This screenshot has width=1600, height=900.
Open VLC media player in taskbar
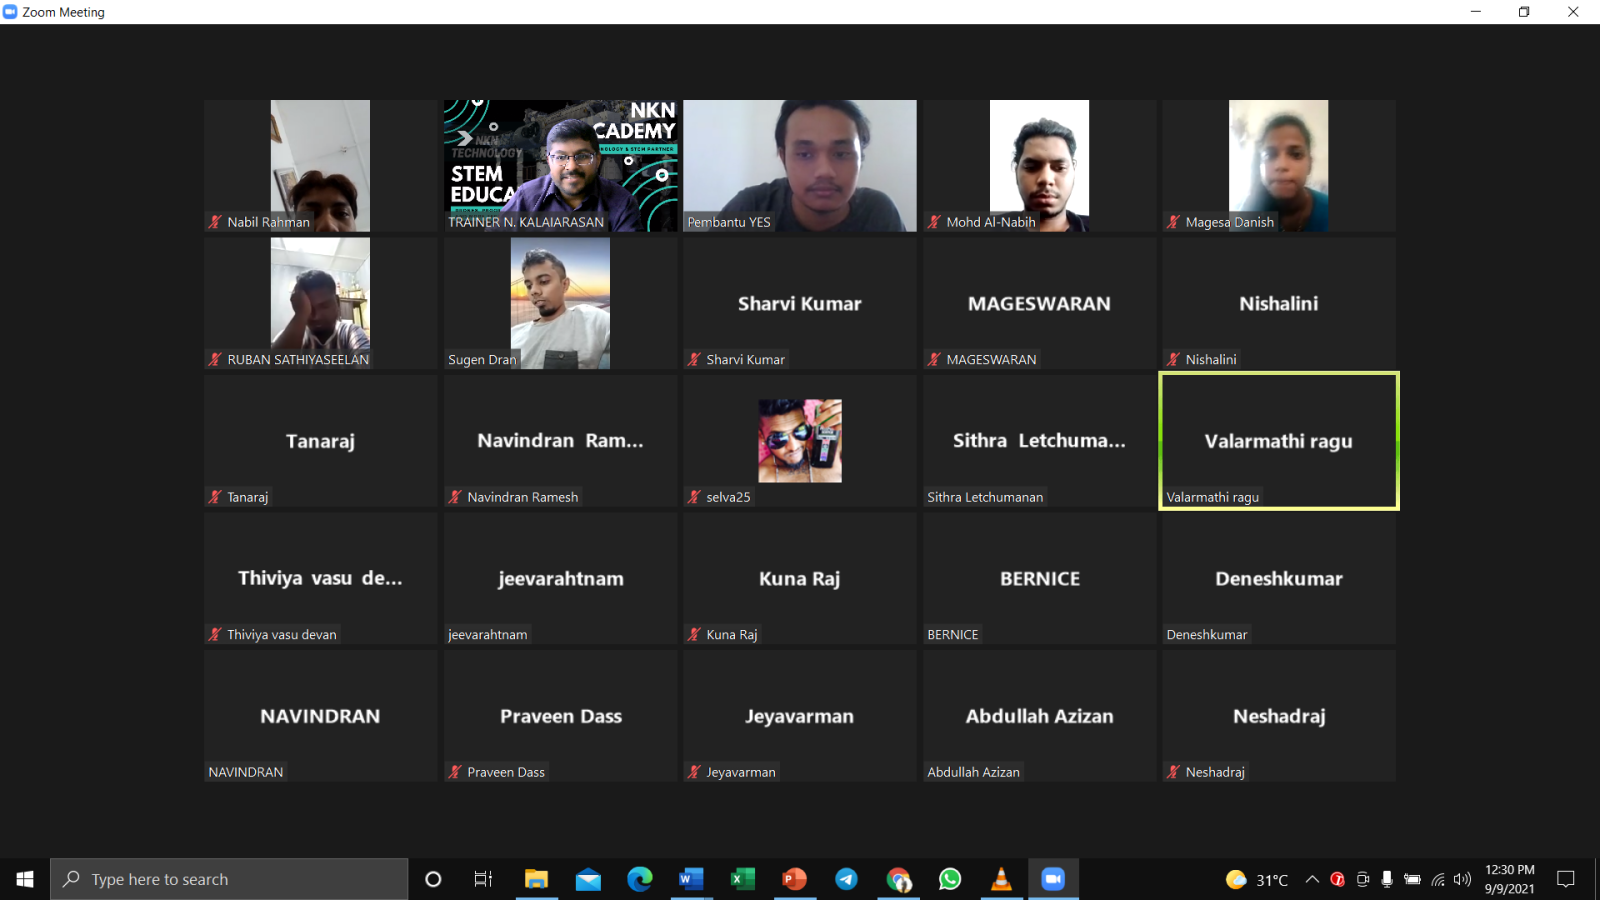point(1000,879)
